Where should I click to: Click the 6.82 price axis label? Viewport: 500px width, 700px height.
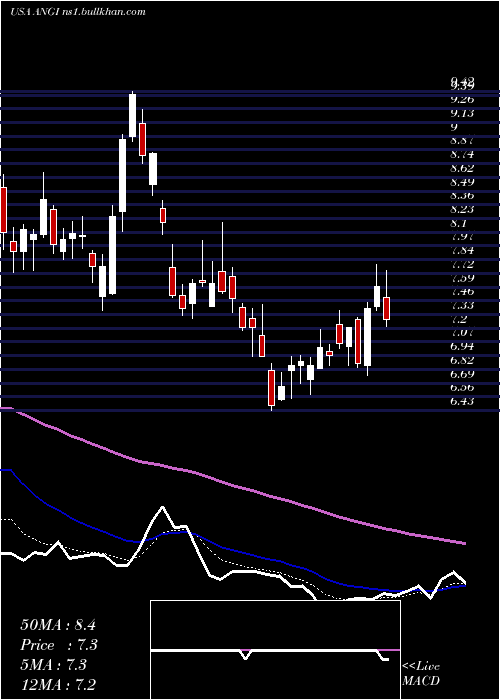(x=462, y=360)
